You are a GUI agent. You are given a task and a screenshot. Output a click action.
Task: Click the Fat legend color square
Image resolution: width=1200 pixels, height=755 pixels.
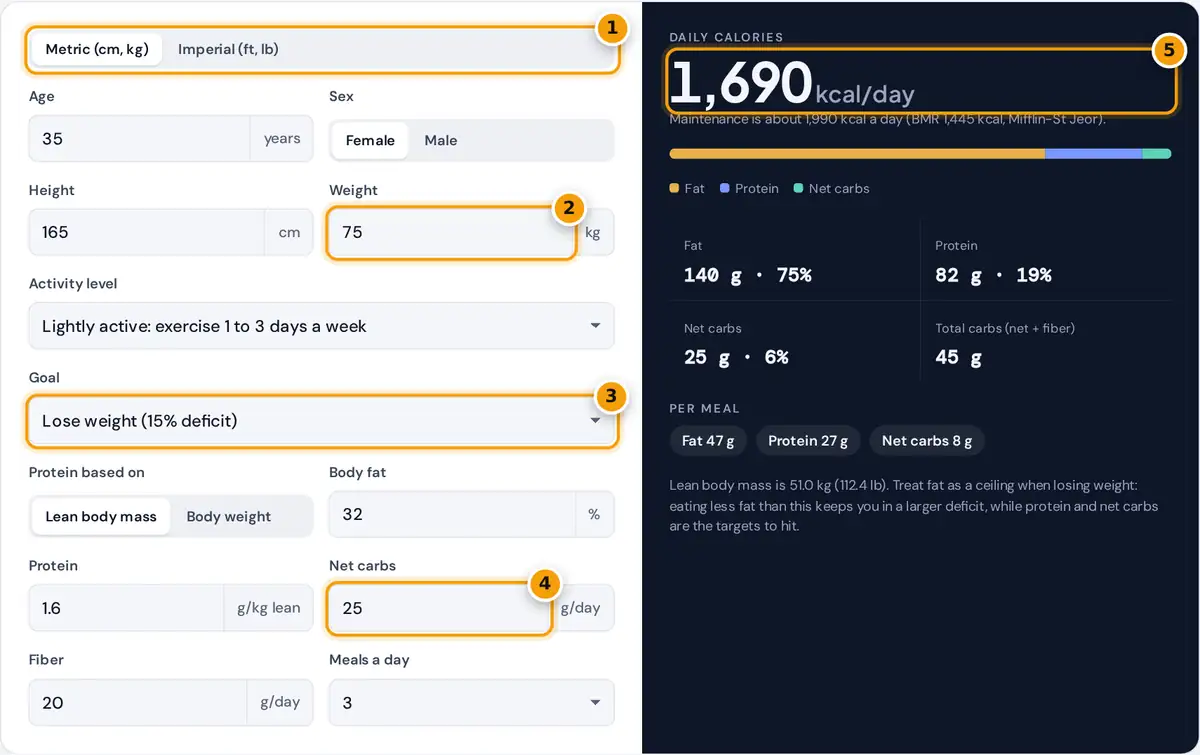coord(674,188)
